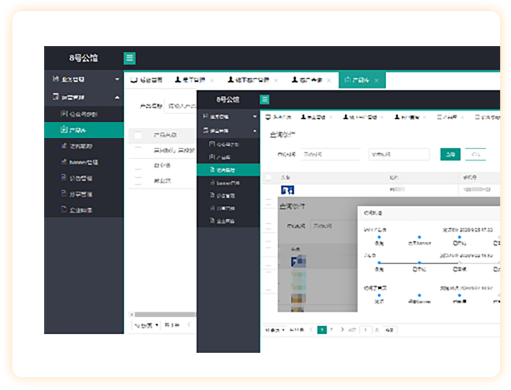Screen dimensions: 511x390
Task: Expand the collapsed top sidebar group, front window arrow
Action: (x=255, y=116)
